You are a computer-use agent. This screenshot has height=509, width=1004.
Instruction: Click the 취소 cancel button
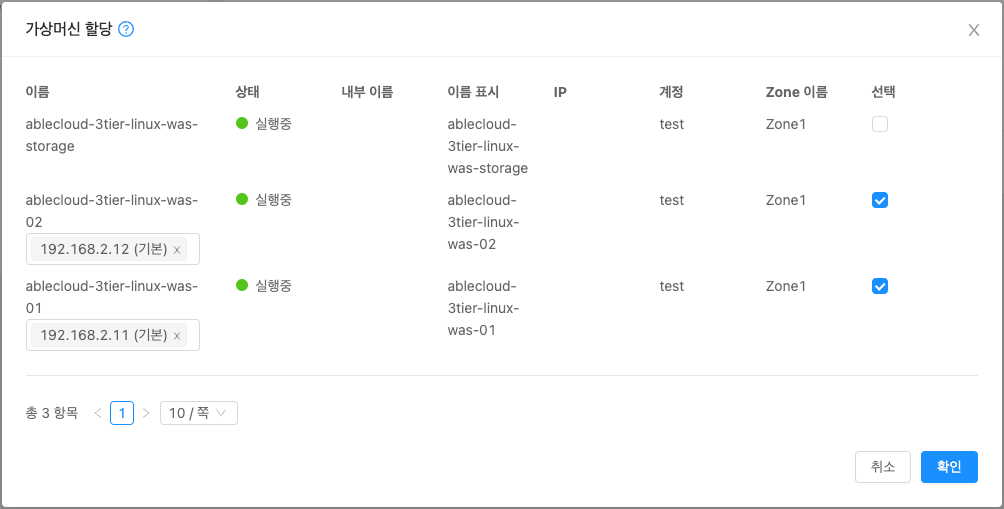tap(883, 467)
